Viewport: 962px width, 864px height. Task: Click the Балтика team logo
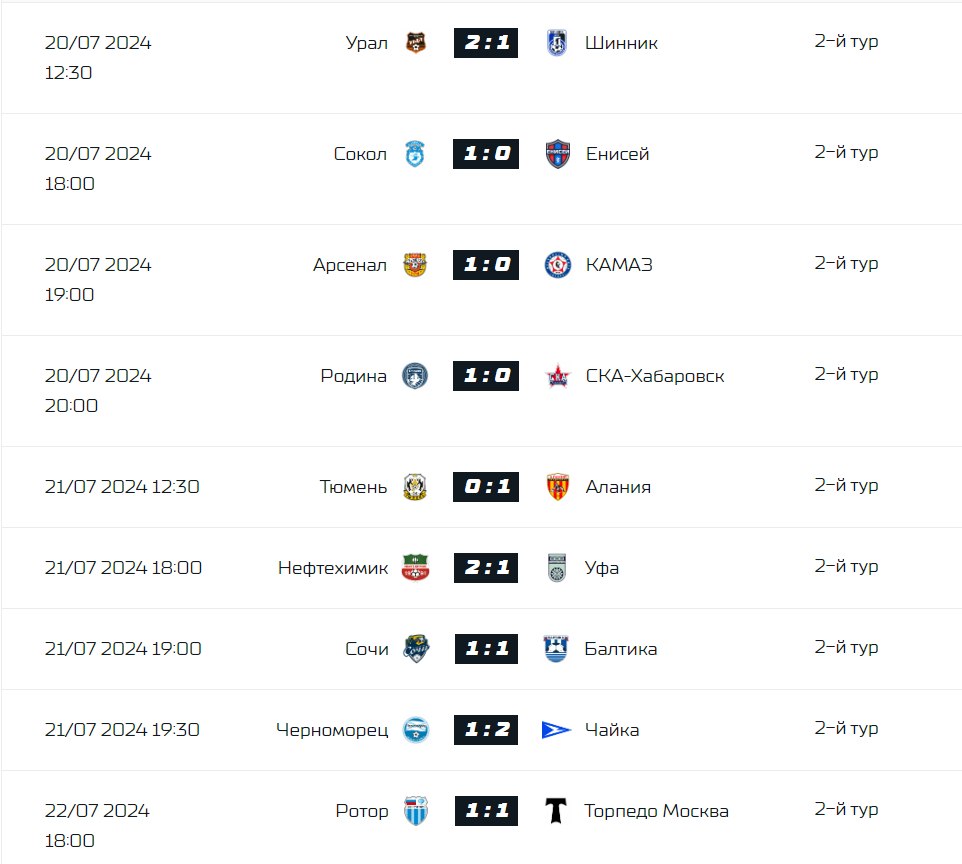tap(556, 649)
